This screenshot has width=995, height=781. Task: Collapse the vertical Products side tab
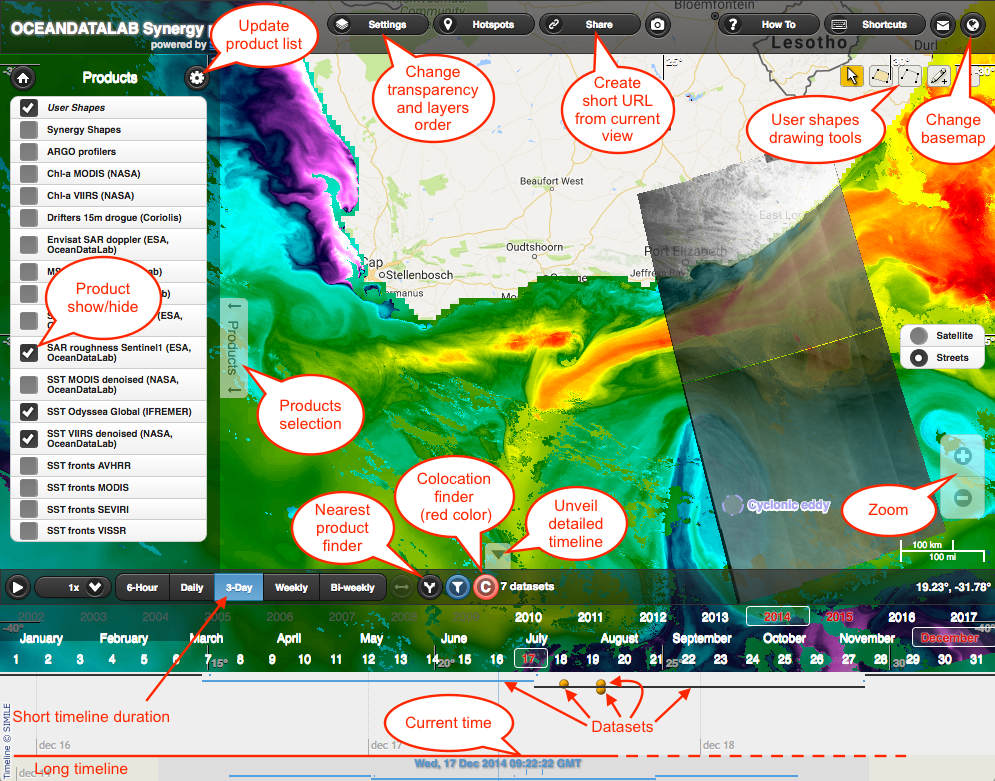(x=234, y=348)
